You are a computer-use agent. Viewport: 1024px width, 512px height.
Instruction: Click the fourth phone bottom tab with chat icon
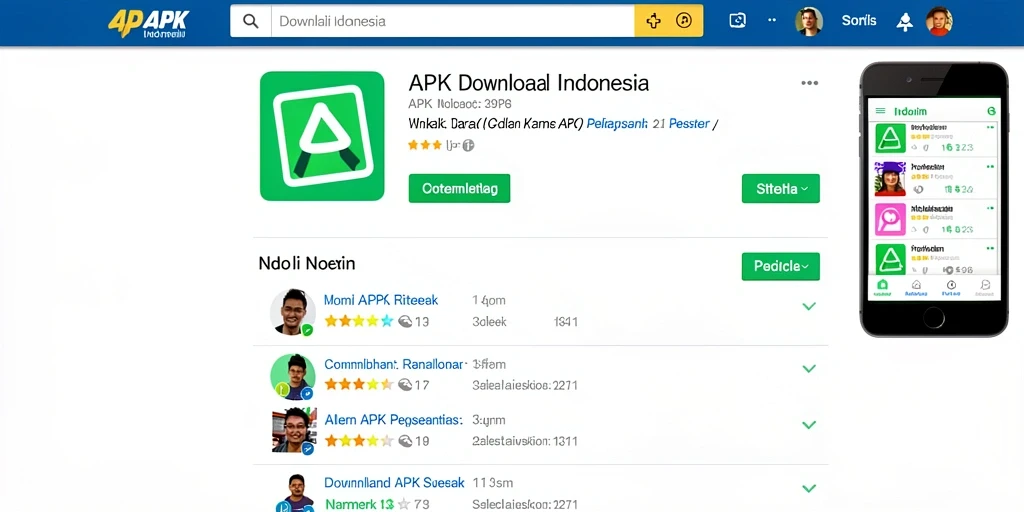(x=985, y=288)
